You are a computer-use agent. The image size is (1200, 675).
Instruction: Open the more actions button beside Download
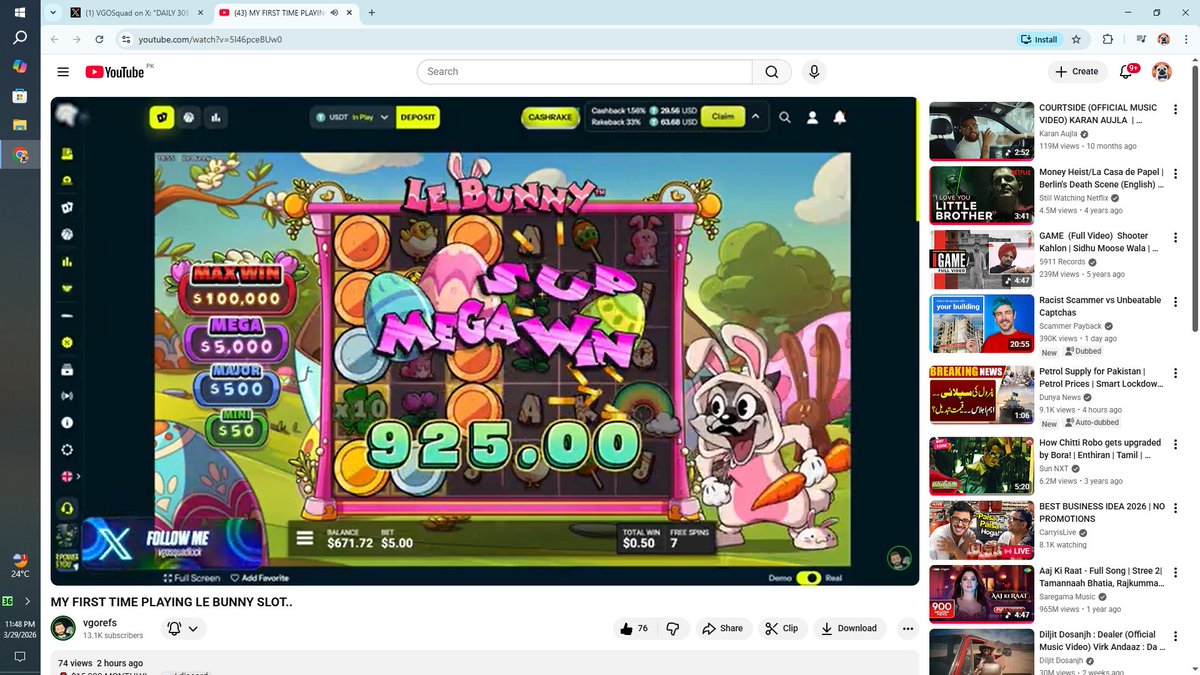908,628
